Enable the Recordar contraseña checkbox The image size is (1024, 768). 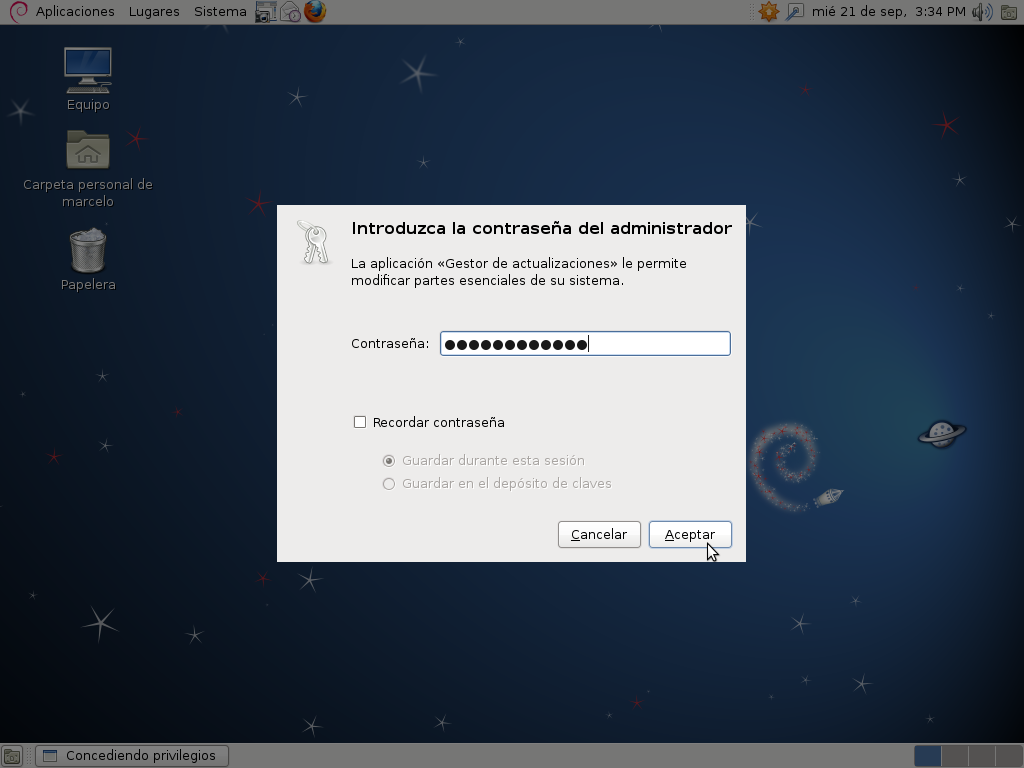coord(360,422)
